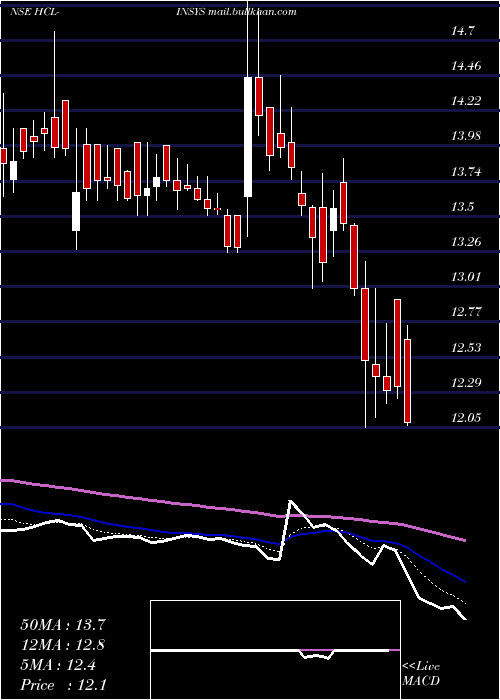
Task: Click the Price : 12.1 readout
Action: point(63,684)
